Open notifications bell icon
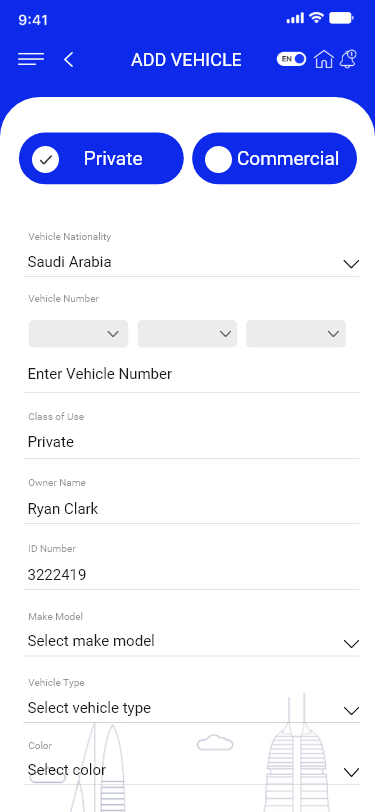The width and height of the screenshot is (375, 812). pos(348,59)
